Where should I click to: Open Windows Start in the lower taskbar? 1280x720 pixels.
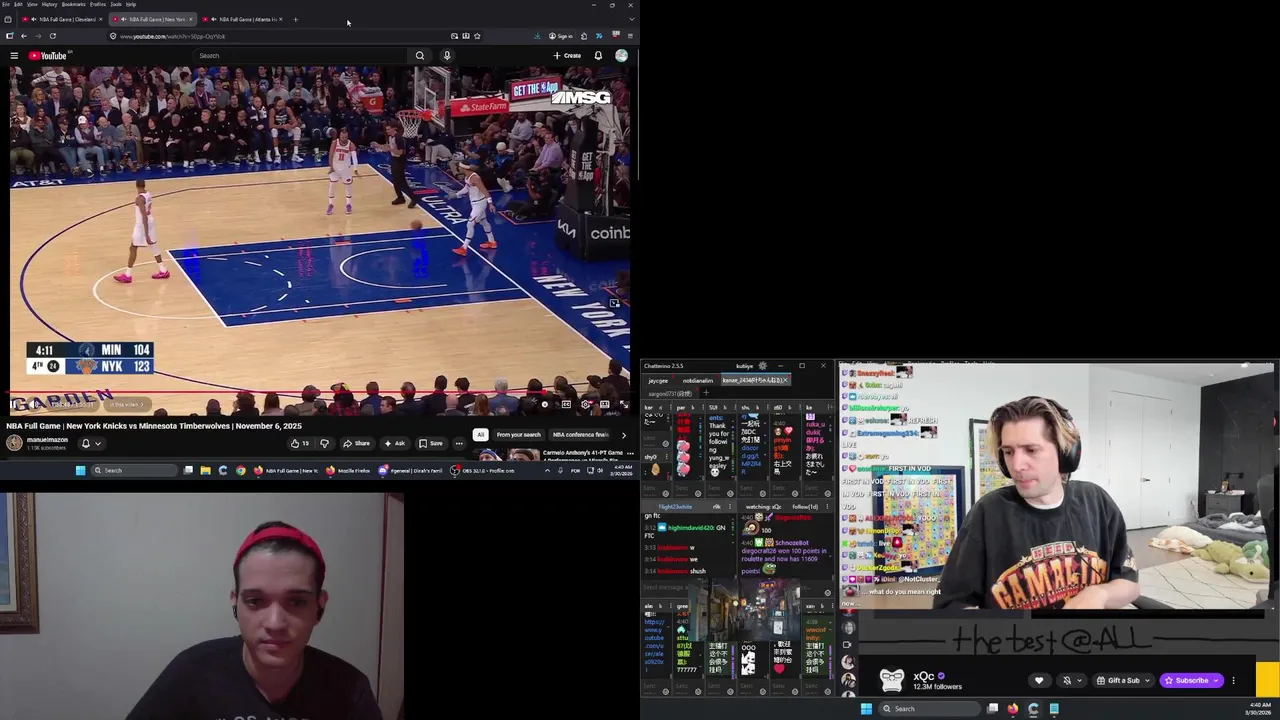[x=866, y=709]
